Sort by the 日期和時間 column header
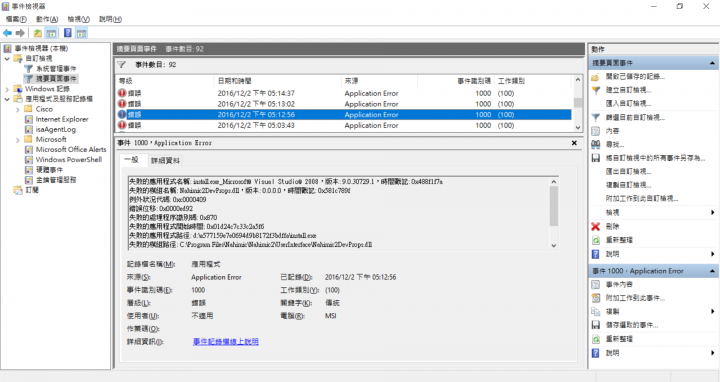 pos(278,81)
